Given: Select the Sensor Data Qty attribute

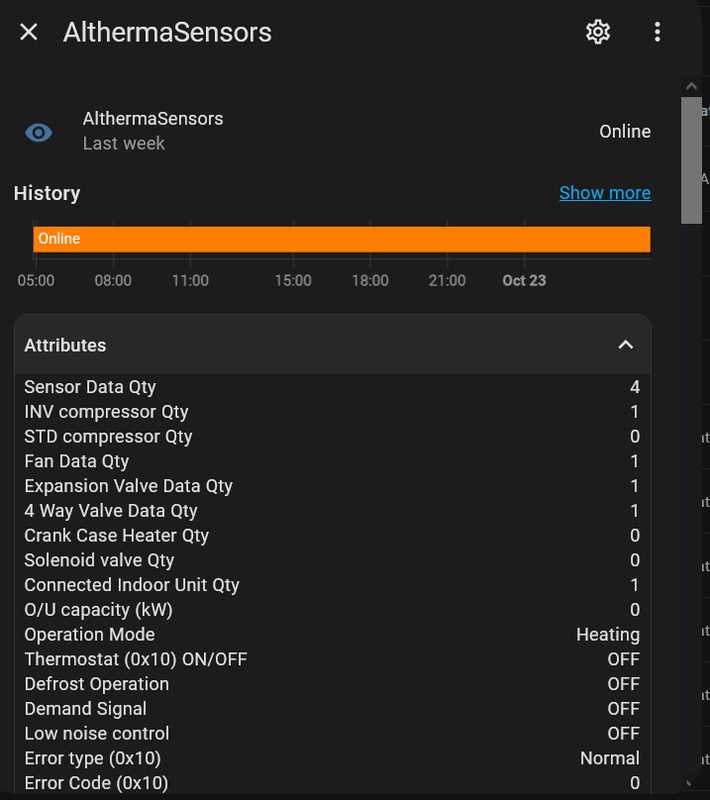Looking at the screenshot, I should pos(90,387).
